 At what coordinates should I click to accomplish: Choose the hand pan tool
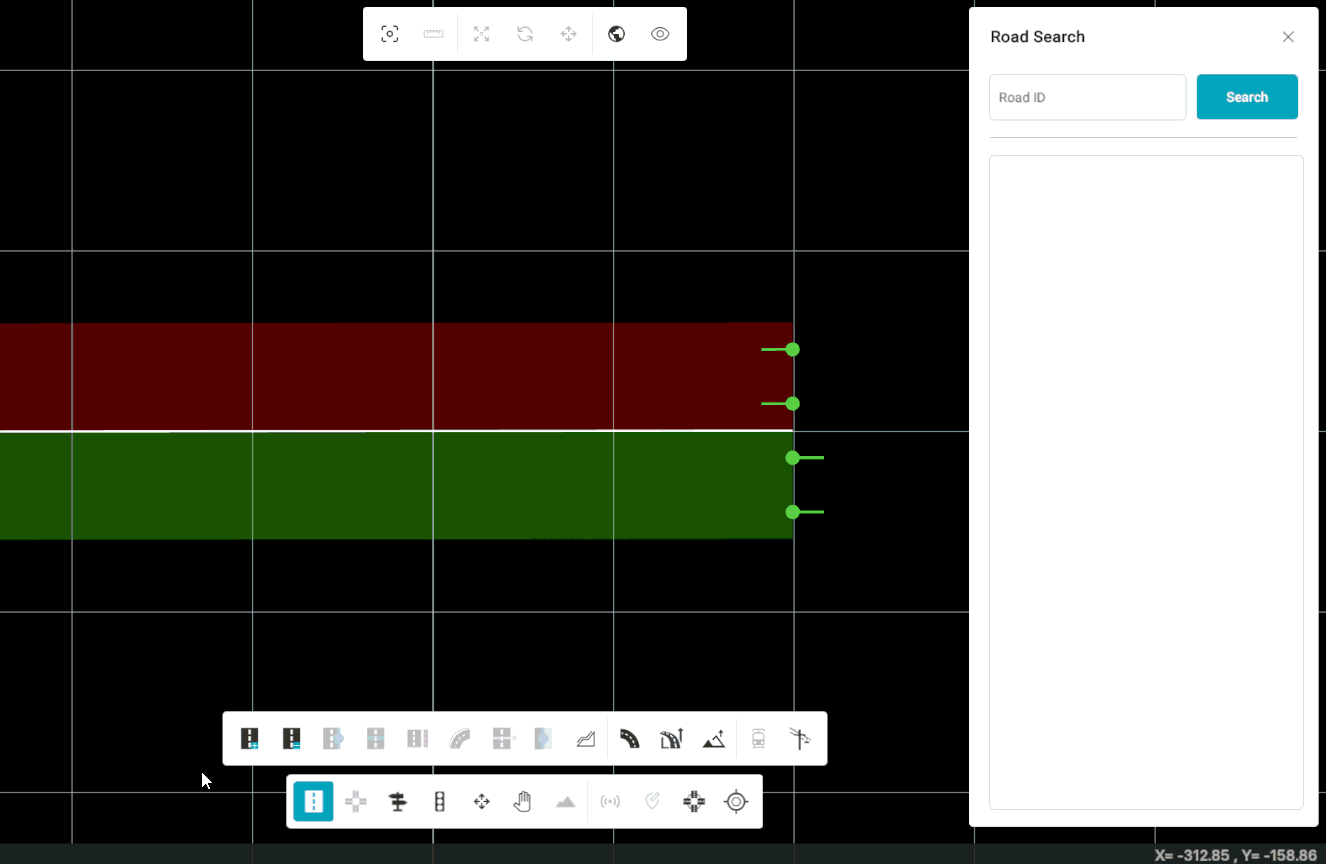tap(522, 802)
